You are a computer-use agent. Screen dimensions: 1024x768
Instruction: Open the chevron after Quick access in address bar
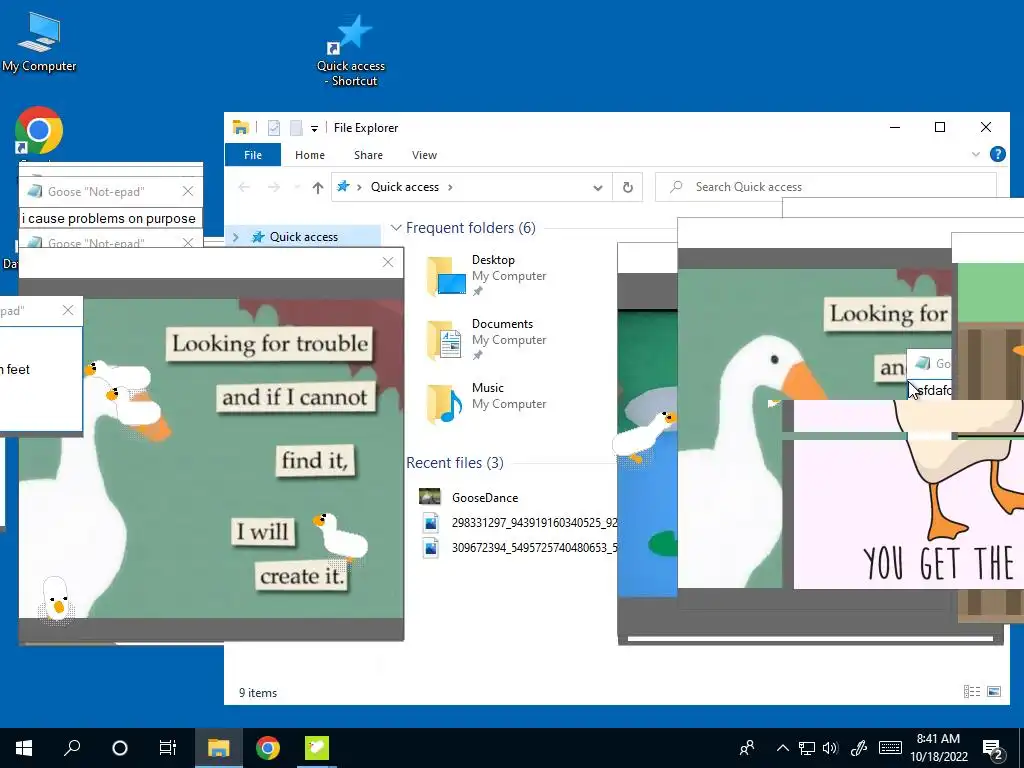[x=450, y=187]
